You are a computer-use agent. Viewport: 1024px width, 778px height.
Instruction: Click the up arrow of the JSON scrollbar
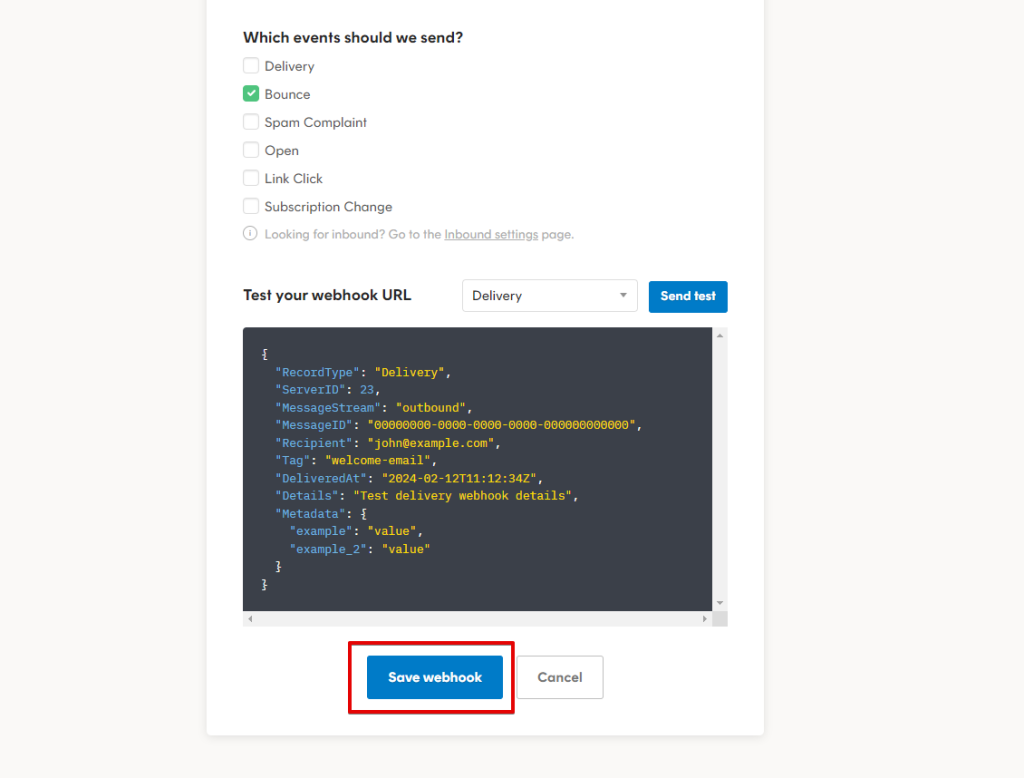click(720, 336)
